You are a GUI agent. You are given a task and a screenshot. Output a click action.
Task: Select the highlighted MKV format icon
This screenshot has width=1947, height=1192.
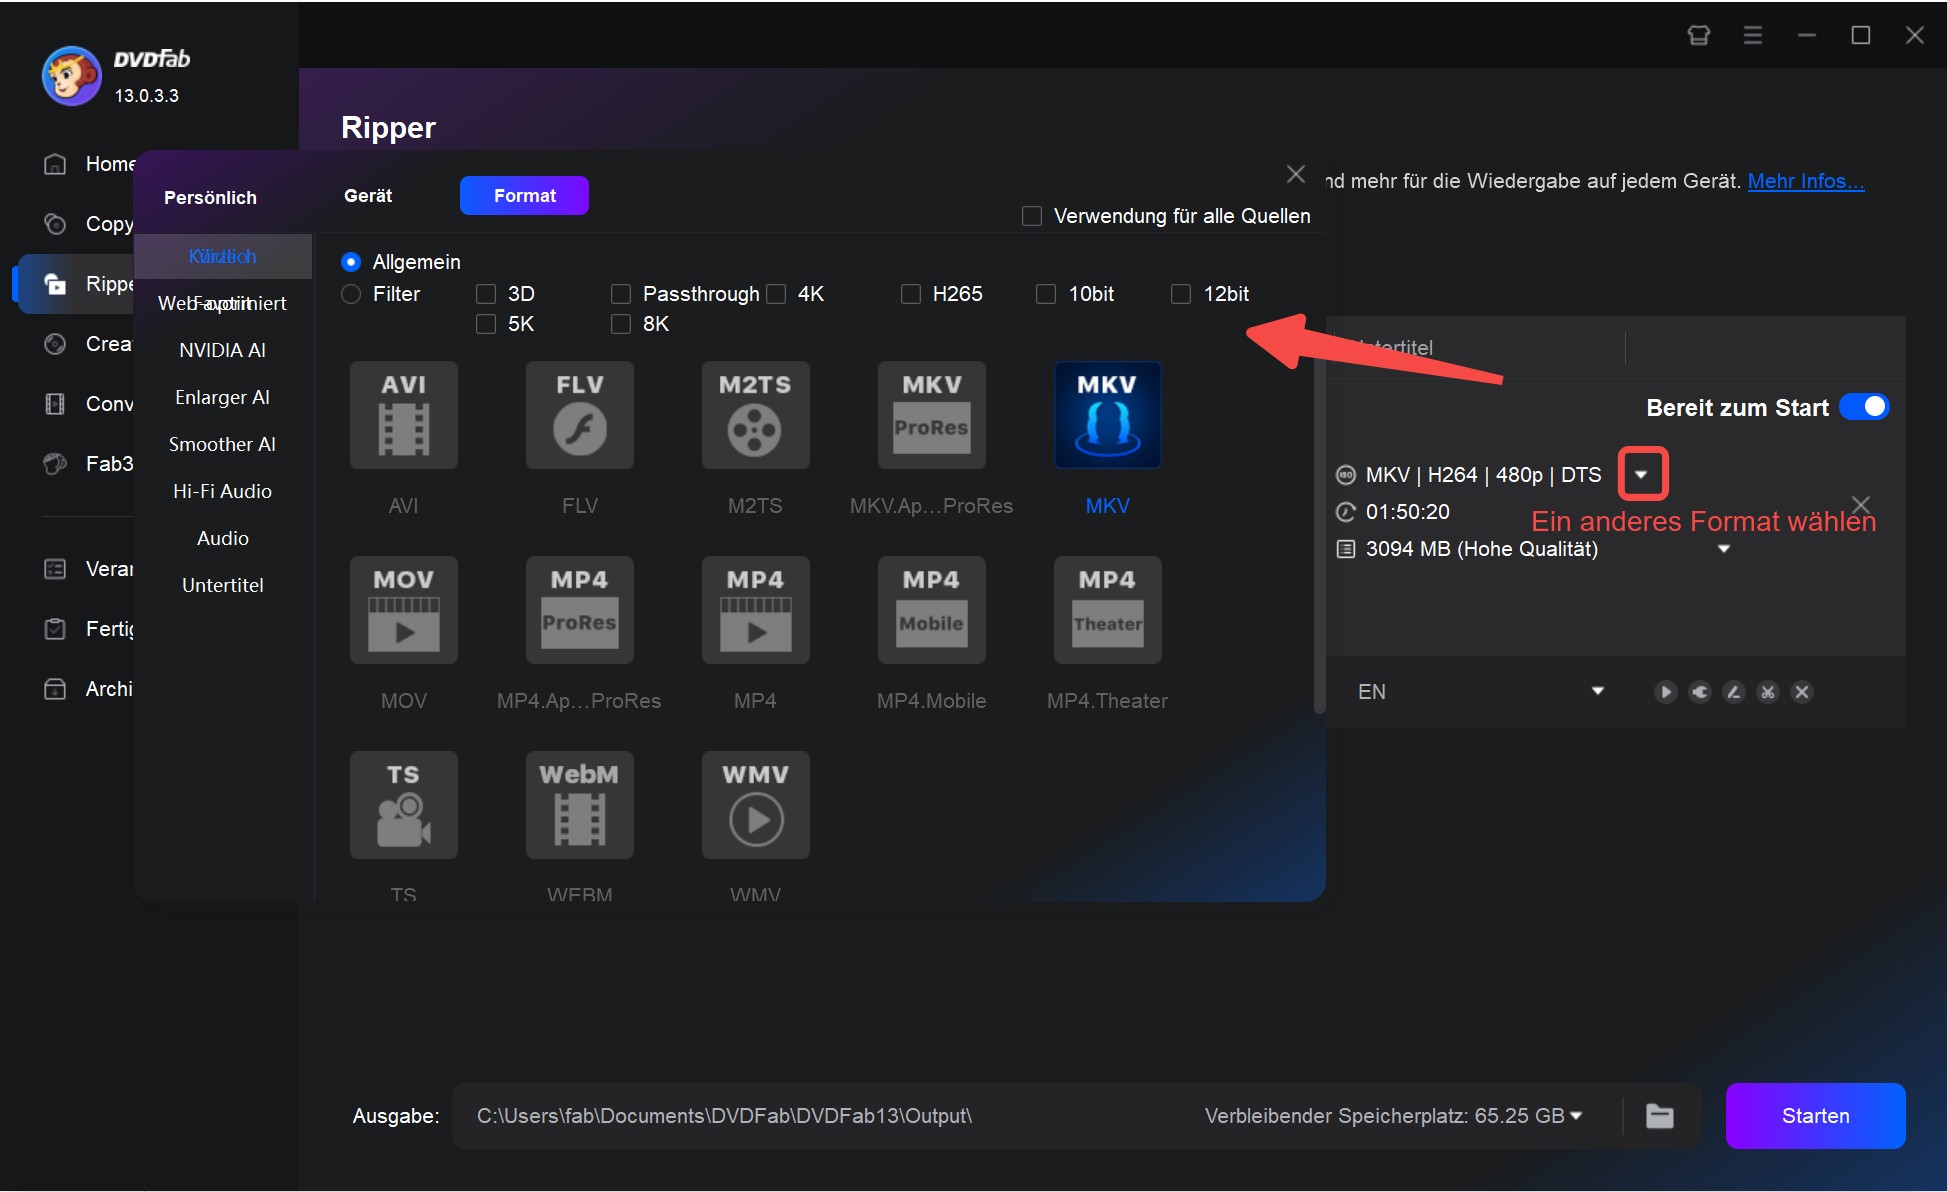click(1107, 415)
